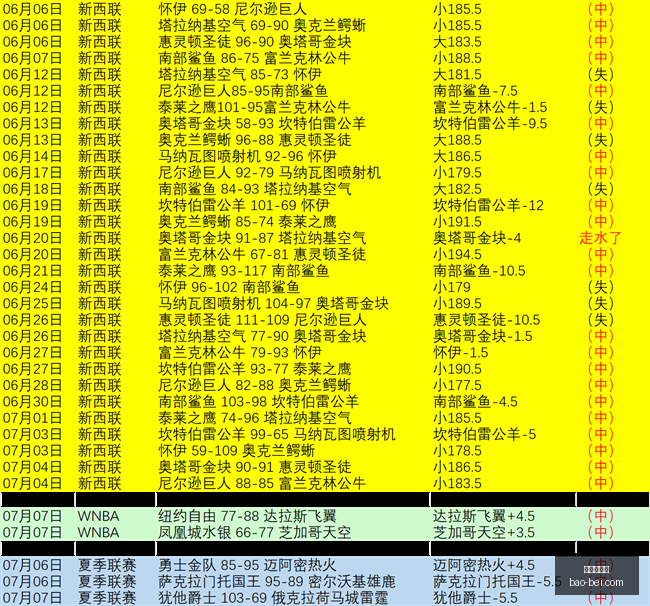650x606 pixels.
Task: Select 惠灵顿圣徒 96-90 奥塔哥金块 match cell
Action: 255,42
